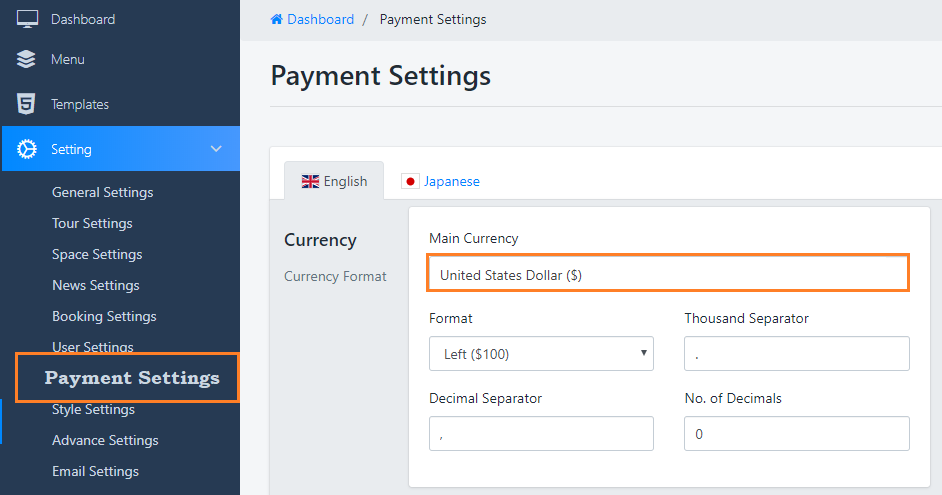Image resolution: width=942 pixels, height=495 pixels.
Task: Click the Dashboard monitor icon in sidebar
Action: (x=27, y=19)
